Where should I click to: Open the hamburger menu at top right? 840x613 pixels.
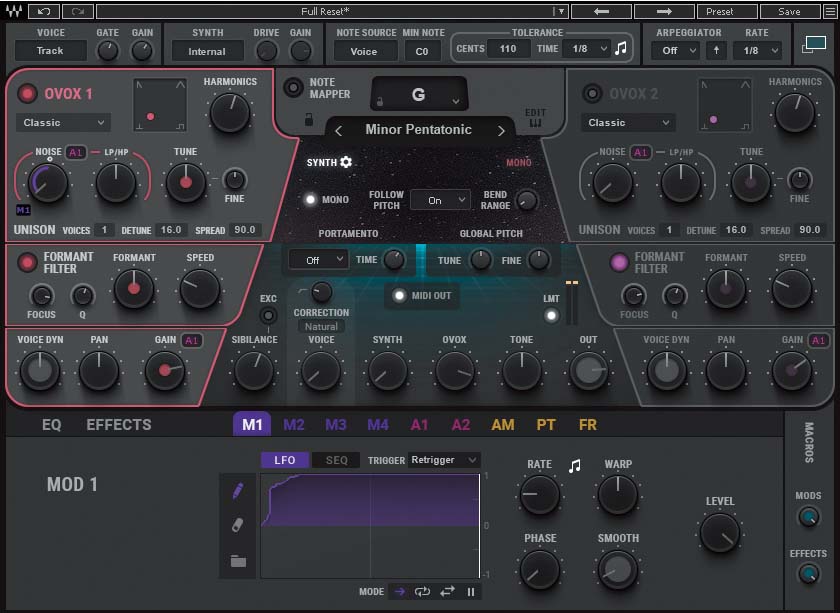click(829, 11)
